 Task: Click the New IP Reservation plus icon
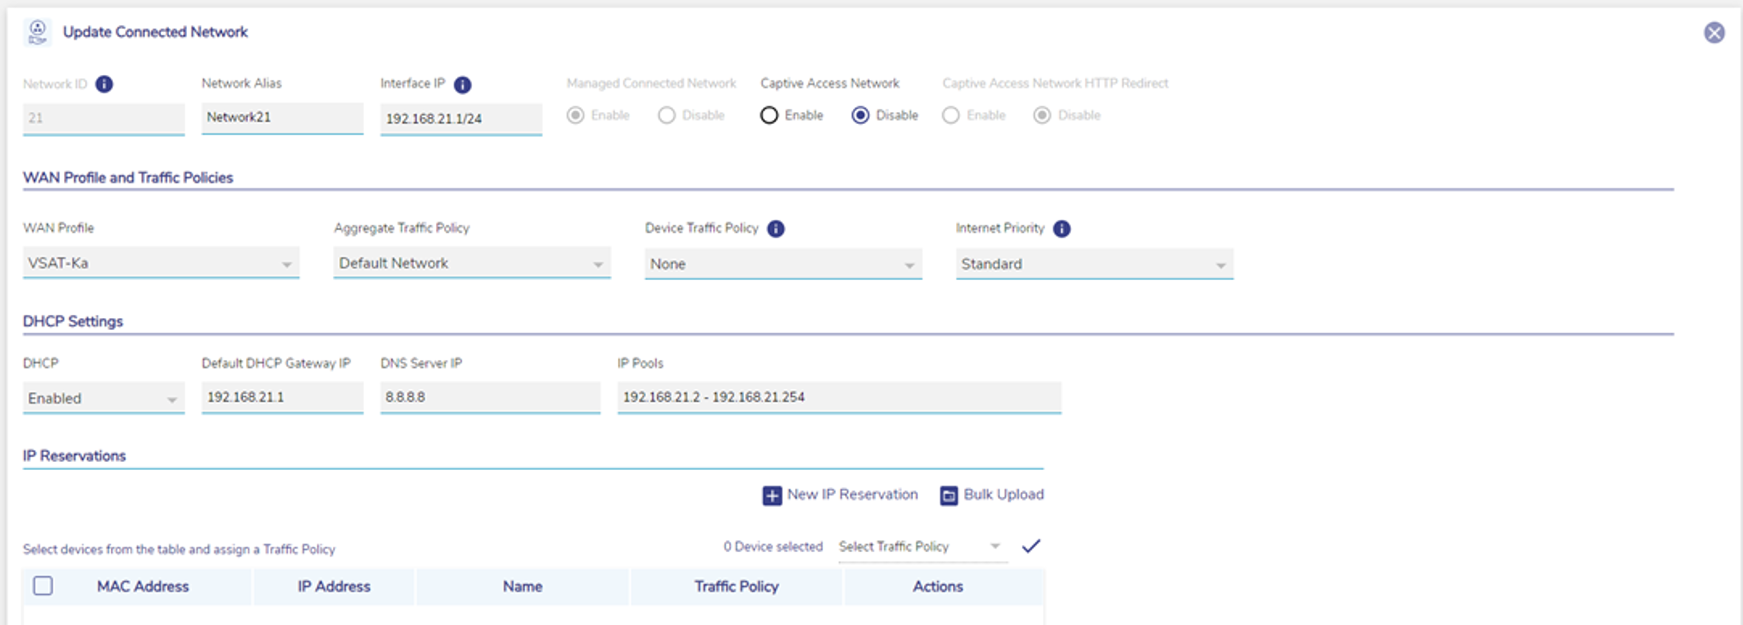pyautogui.click(x=772, y=496)
